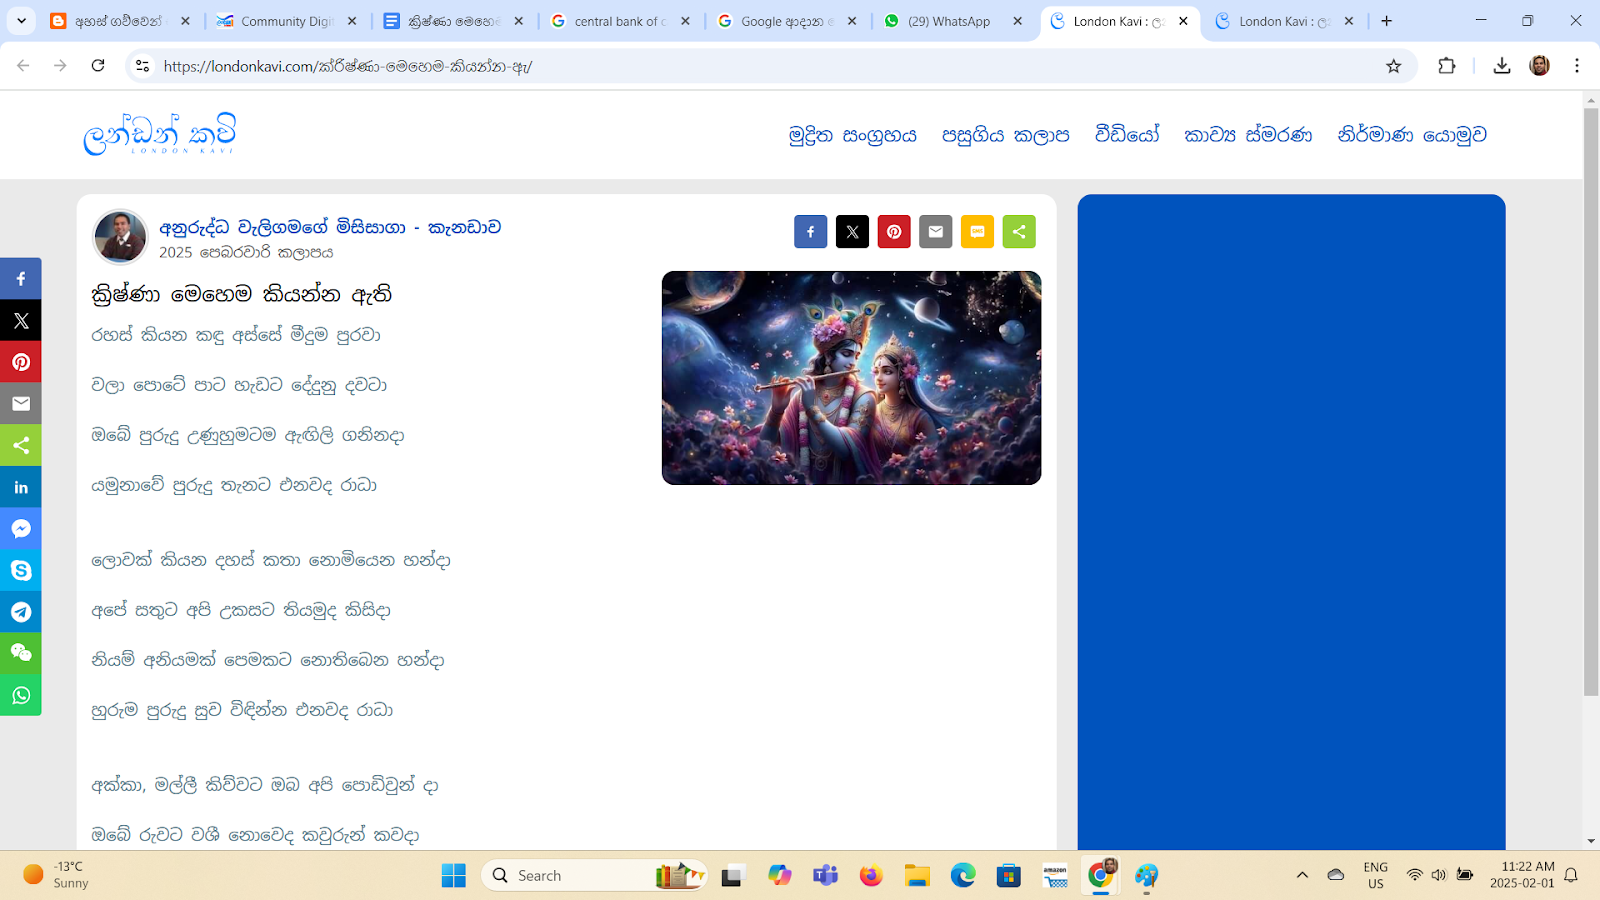Open Microsoft Teams from the taskbar
This screenshot has height=900, width=1600.
[x=825, y=875]
